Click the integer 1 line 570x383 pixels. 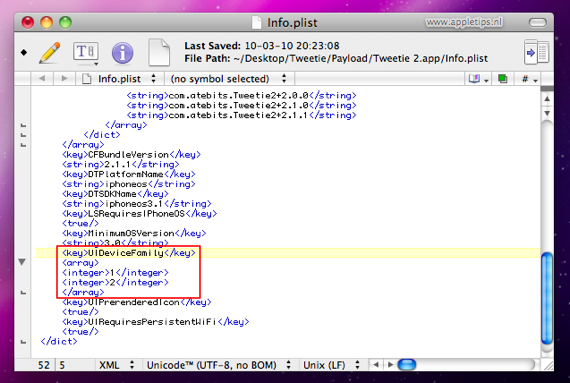tap(115, 273)
